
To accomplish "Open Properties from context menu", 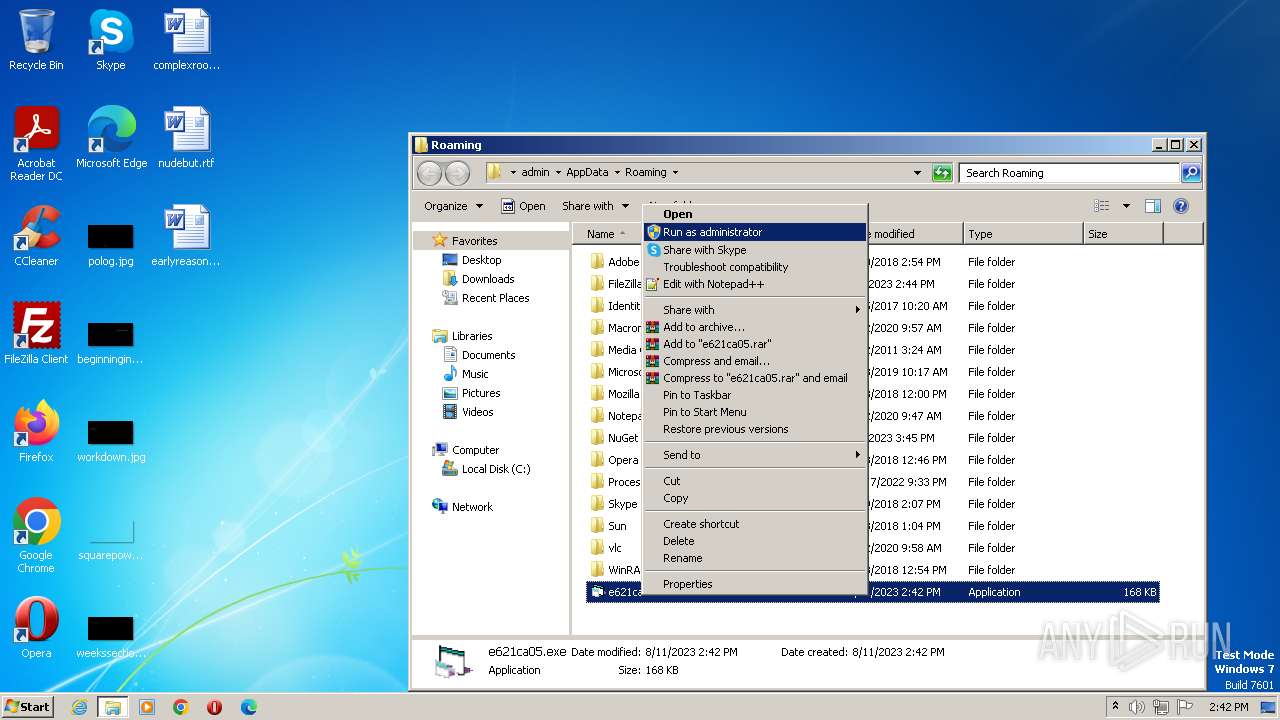I will tap(755, 584).
